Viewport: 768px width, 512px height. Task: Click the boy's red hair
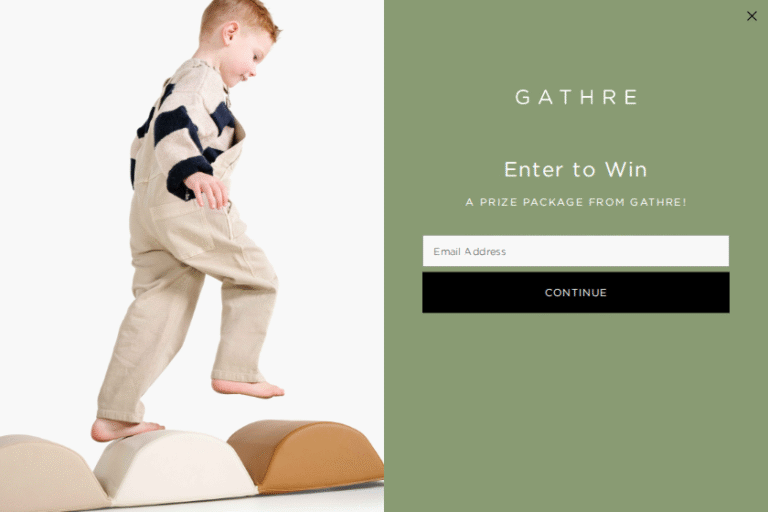pos(238,17)
